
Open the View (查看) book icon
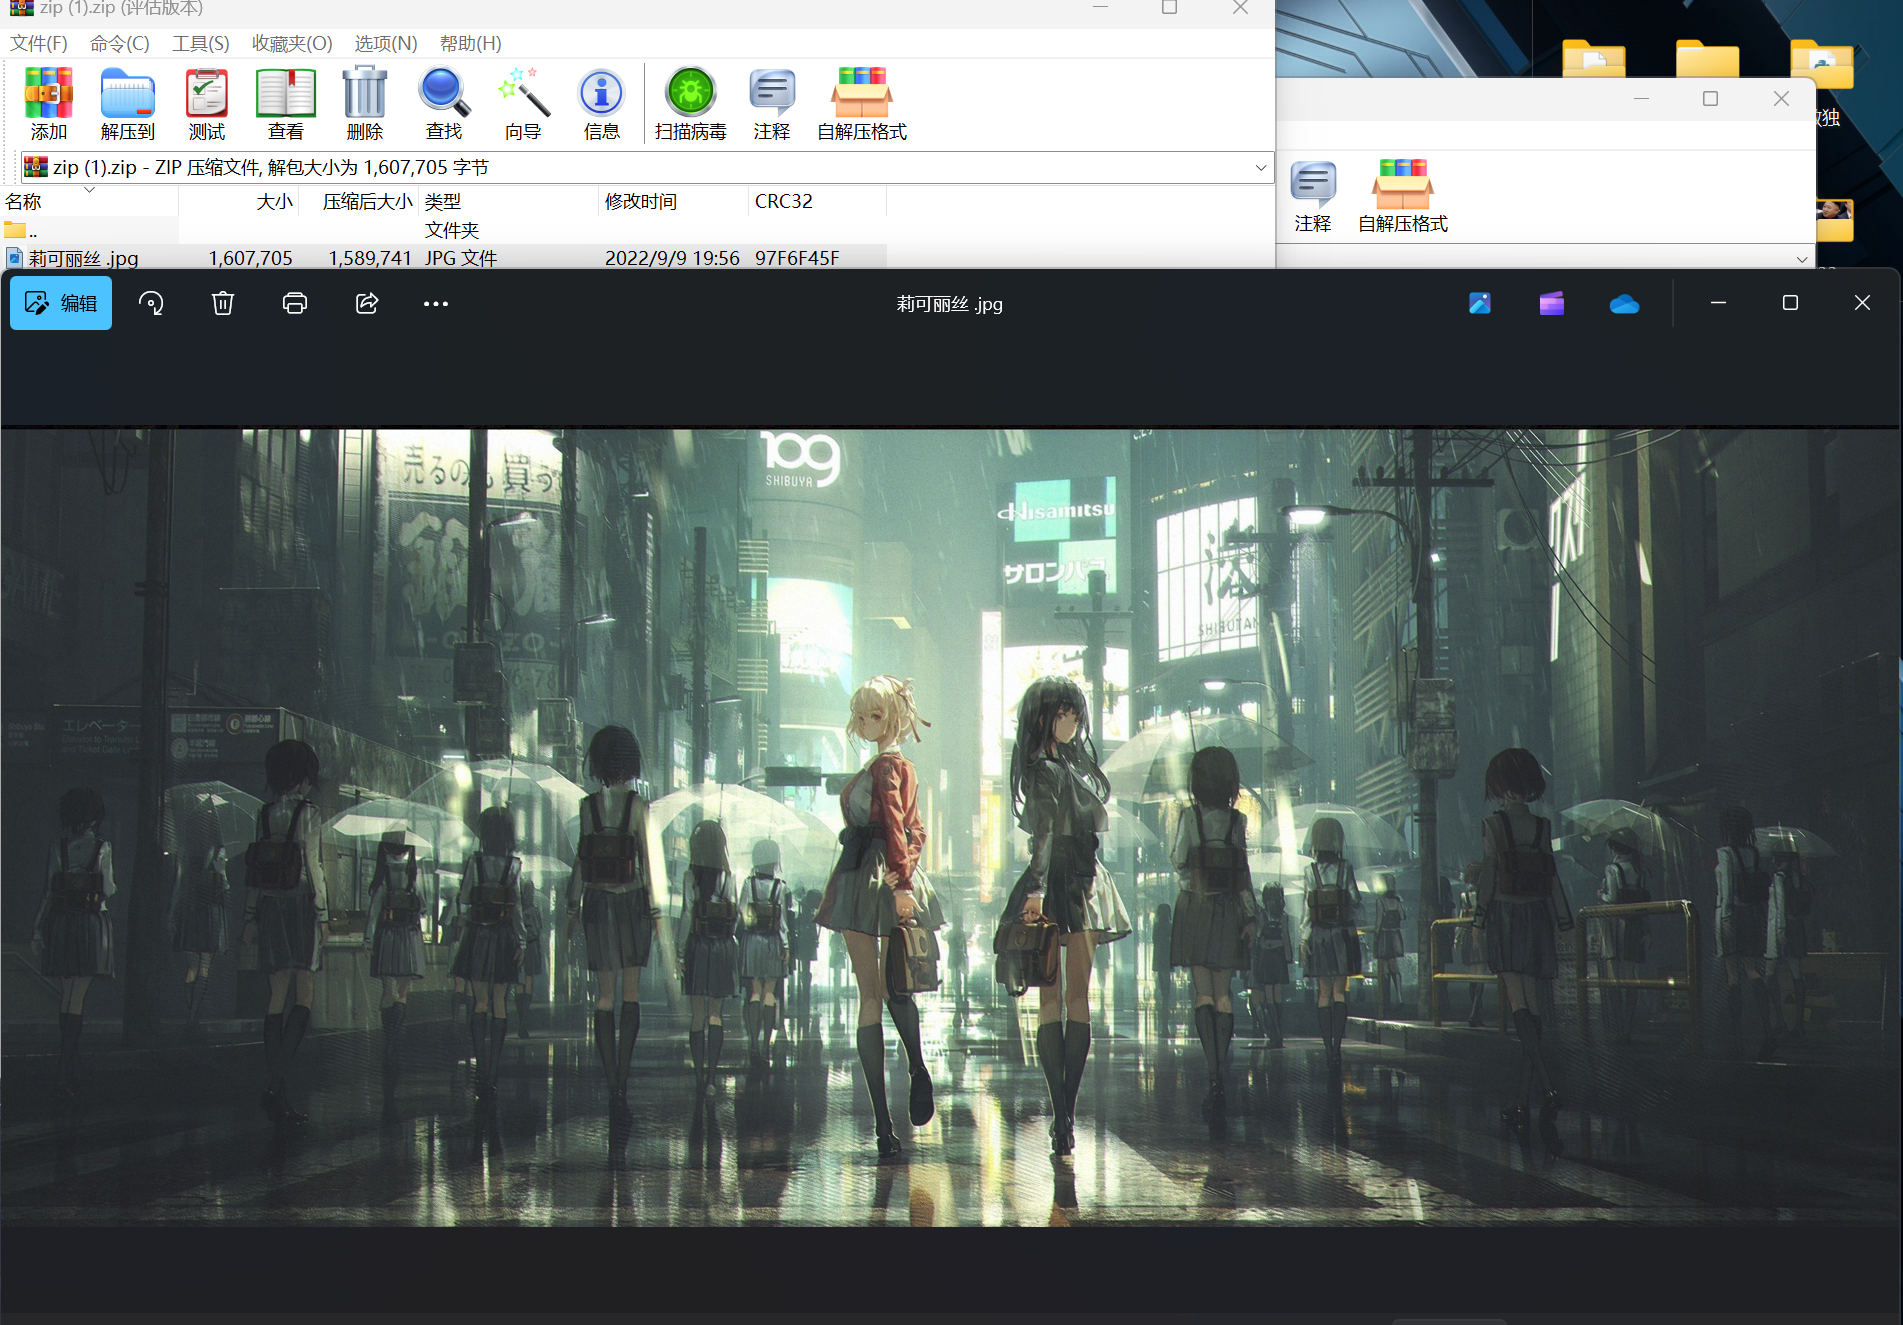point(286,103)
